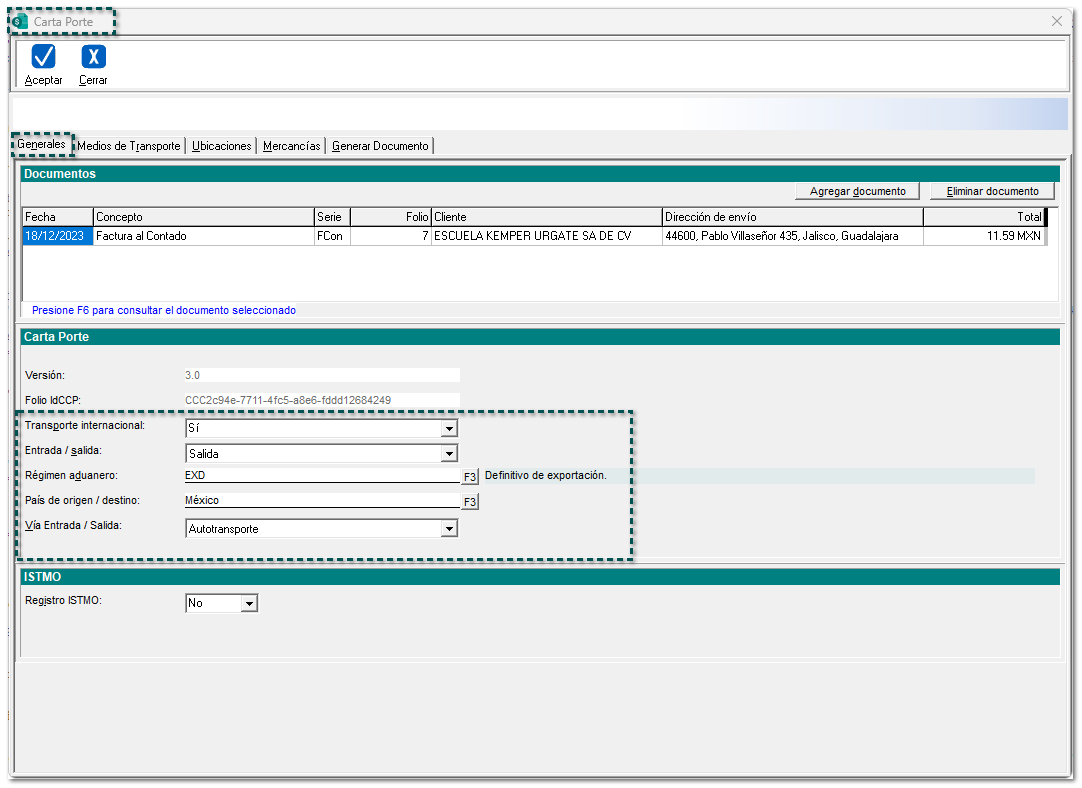Click the Aceptar checkmark icon
The height and width of the screenshot is (788, 1082).
[43, 57]
